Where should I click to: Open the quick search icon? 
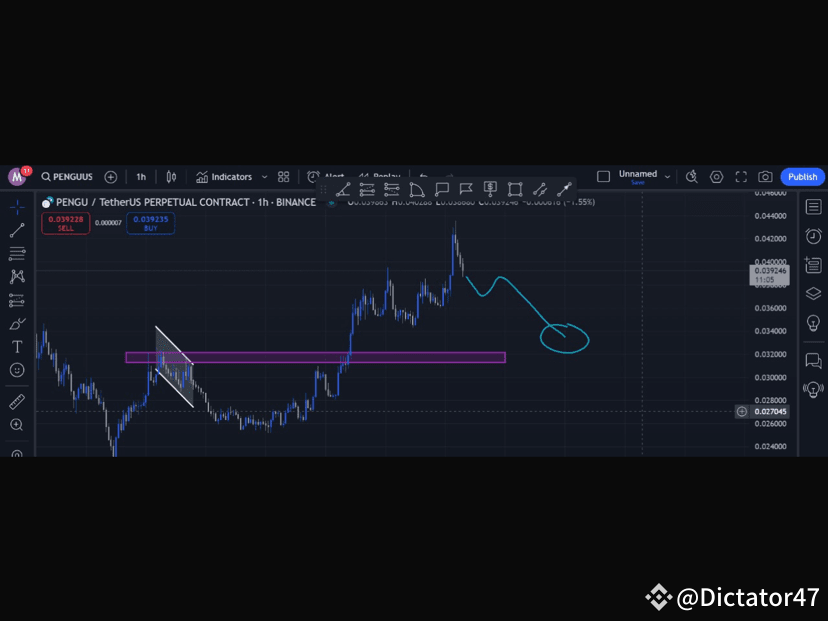[691, 177]
